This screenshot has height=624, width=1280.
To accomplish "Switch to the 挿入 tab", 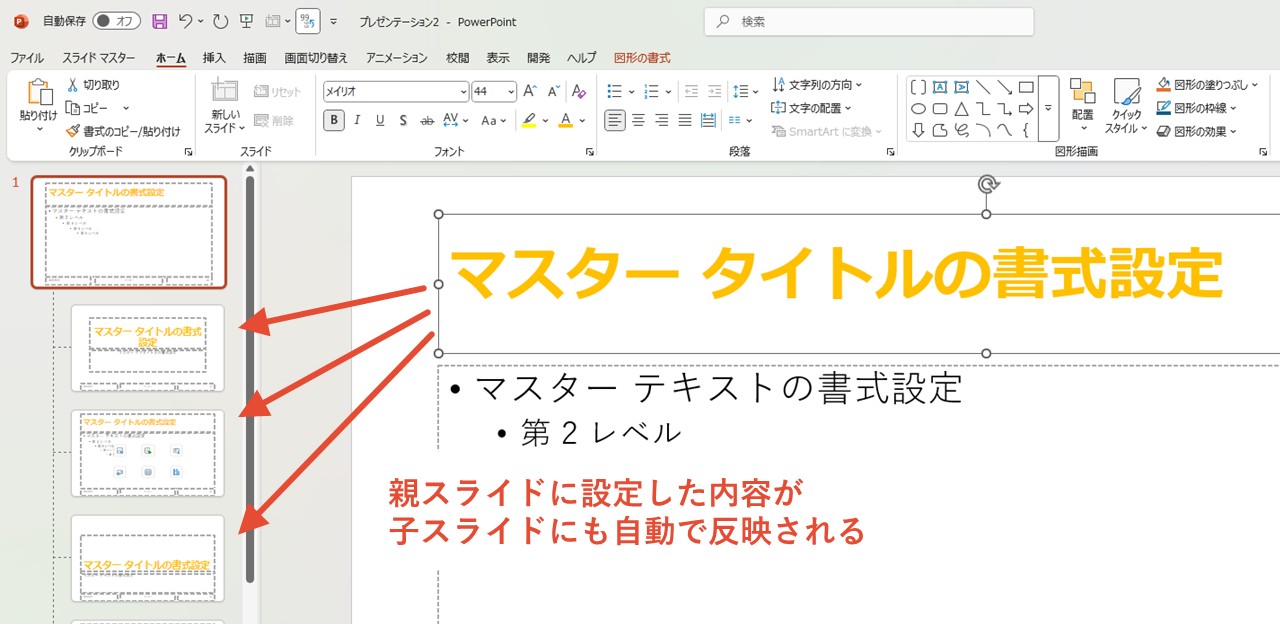I will click(214, 58).
